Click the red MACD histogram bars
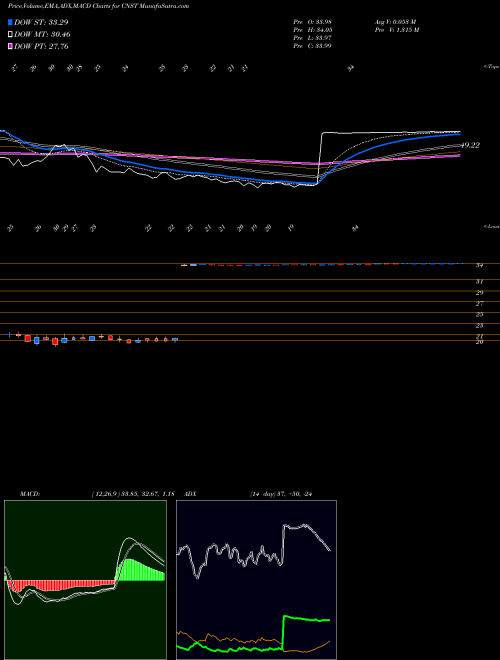Screen dimensions: 500x660 pos(63,585)
